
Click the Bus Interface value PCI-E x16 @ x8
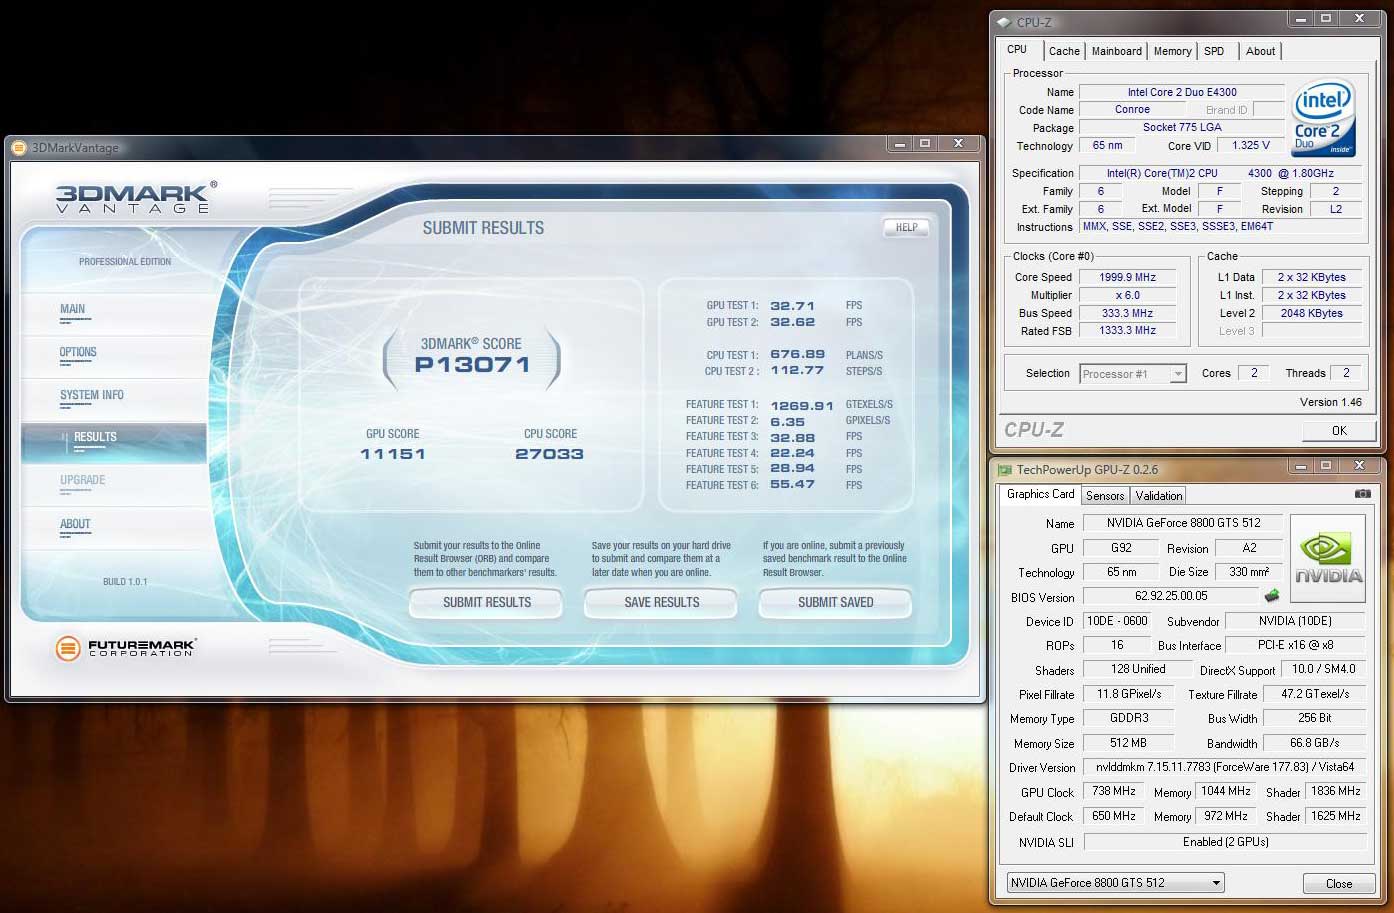coord(1295,645)
